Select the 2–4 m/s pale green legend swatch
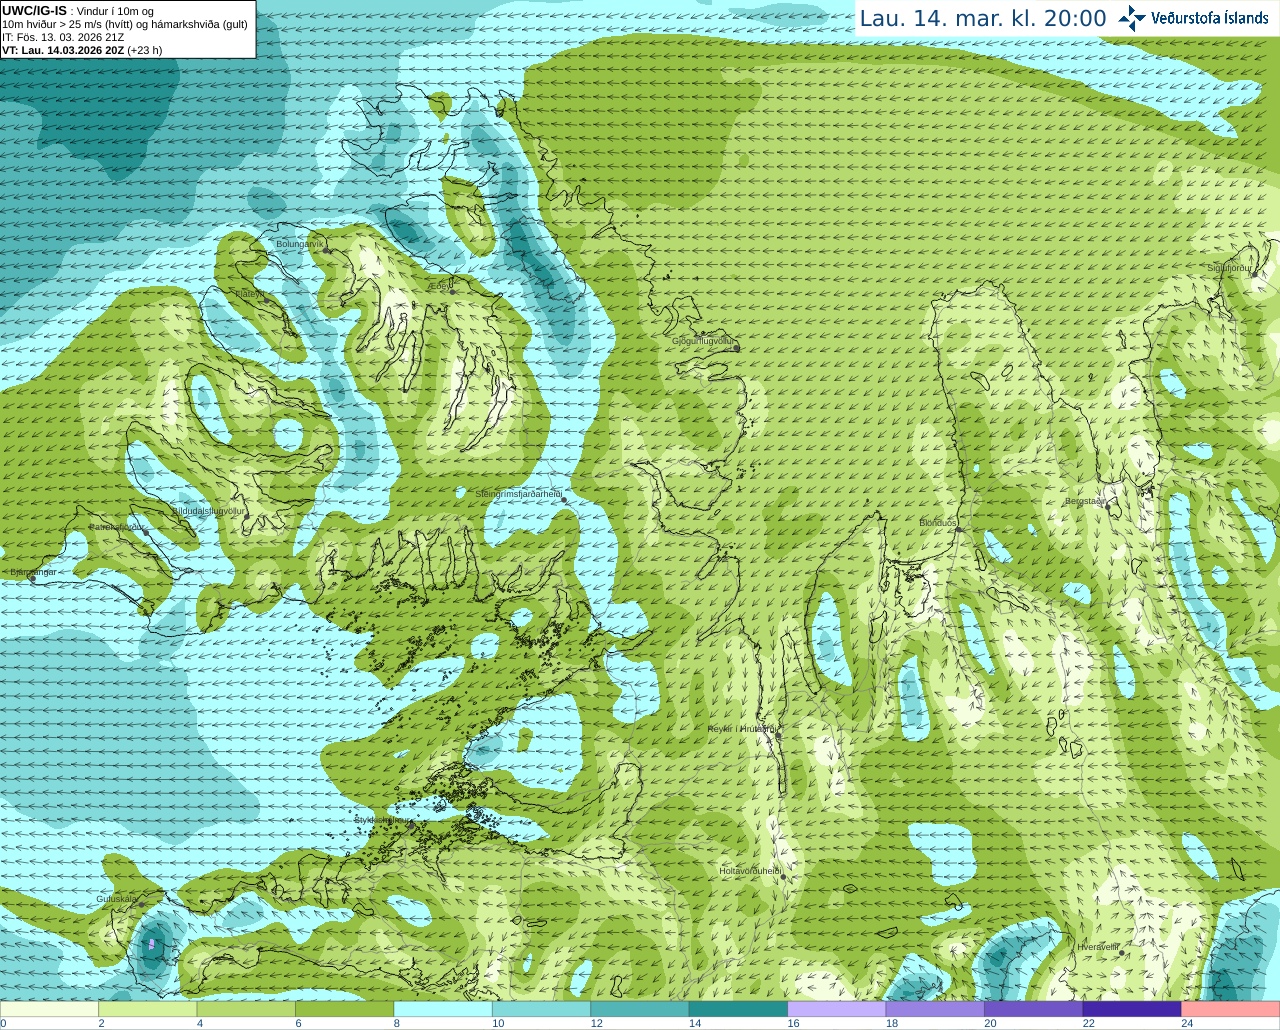Image resolution: width=1280 pixels, height=1030 pixels. tap(148, 1008)
